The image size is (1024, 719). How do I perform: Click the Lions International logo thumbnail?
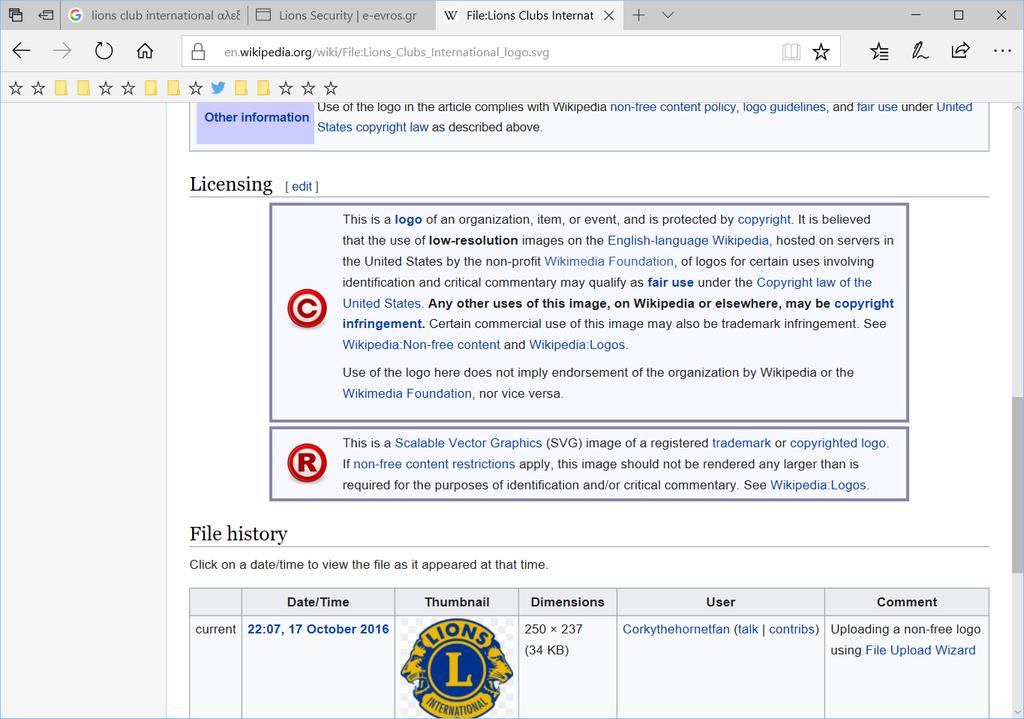coord(457,667)
